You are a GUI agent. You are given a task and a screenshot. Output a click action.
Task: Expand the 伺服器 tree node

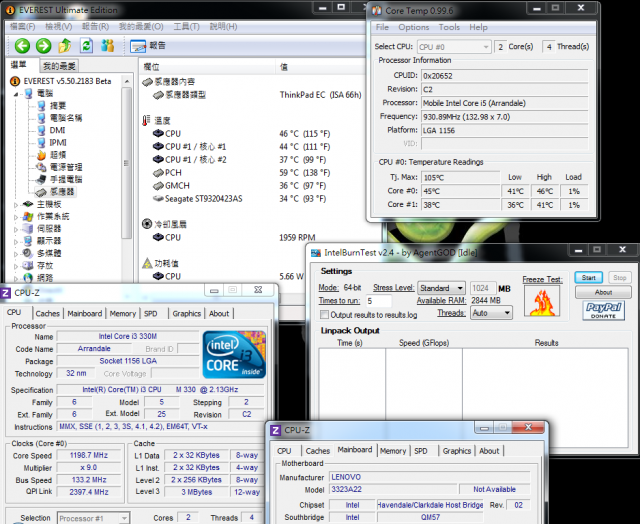pos(16,229)
